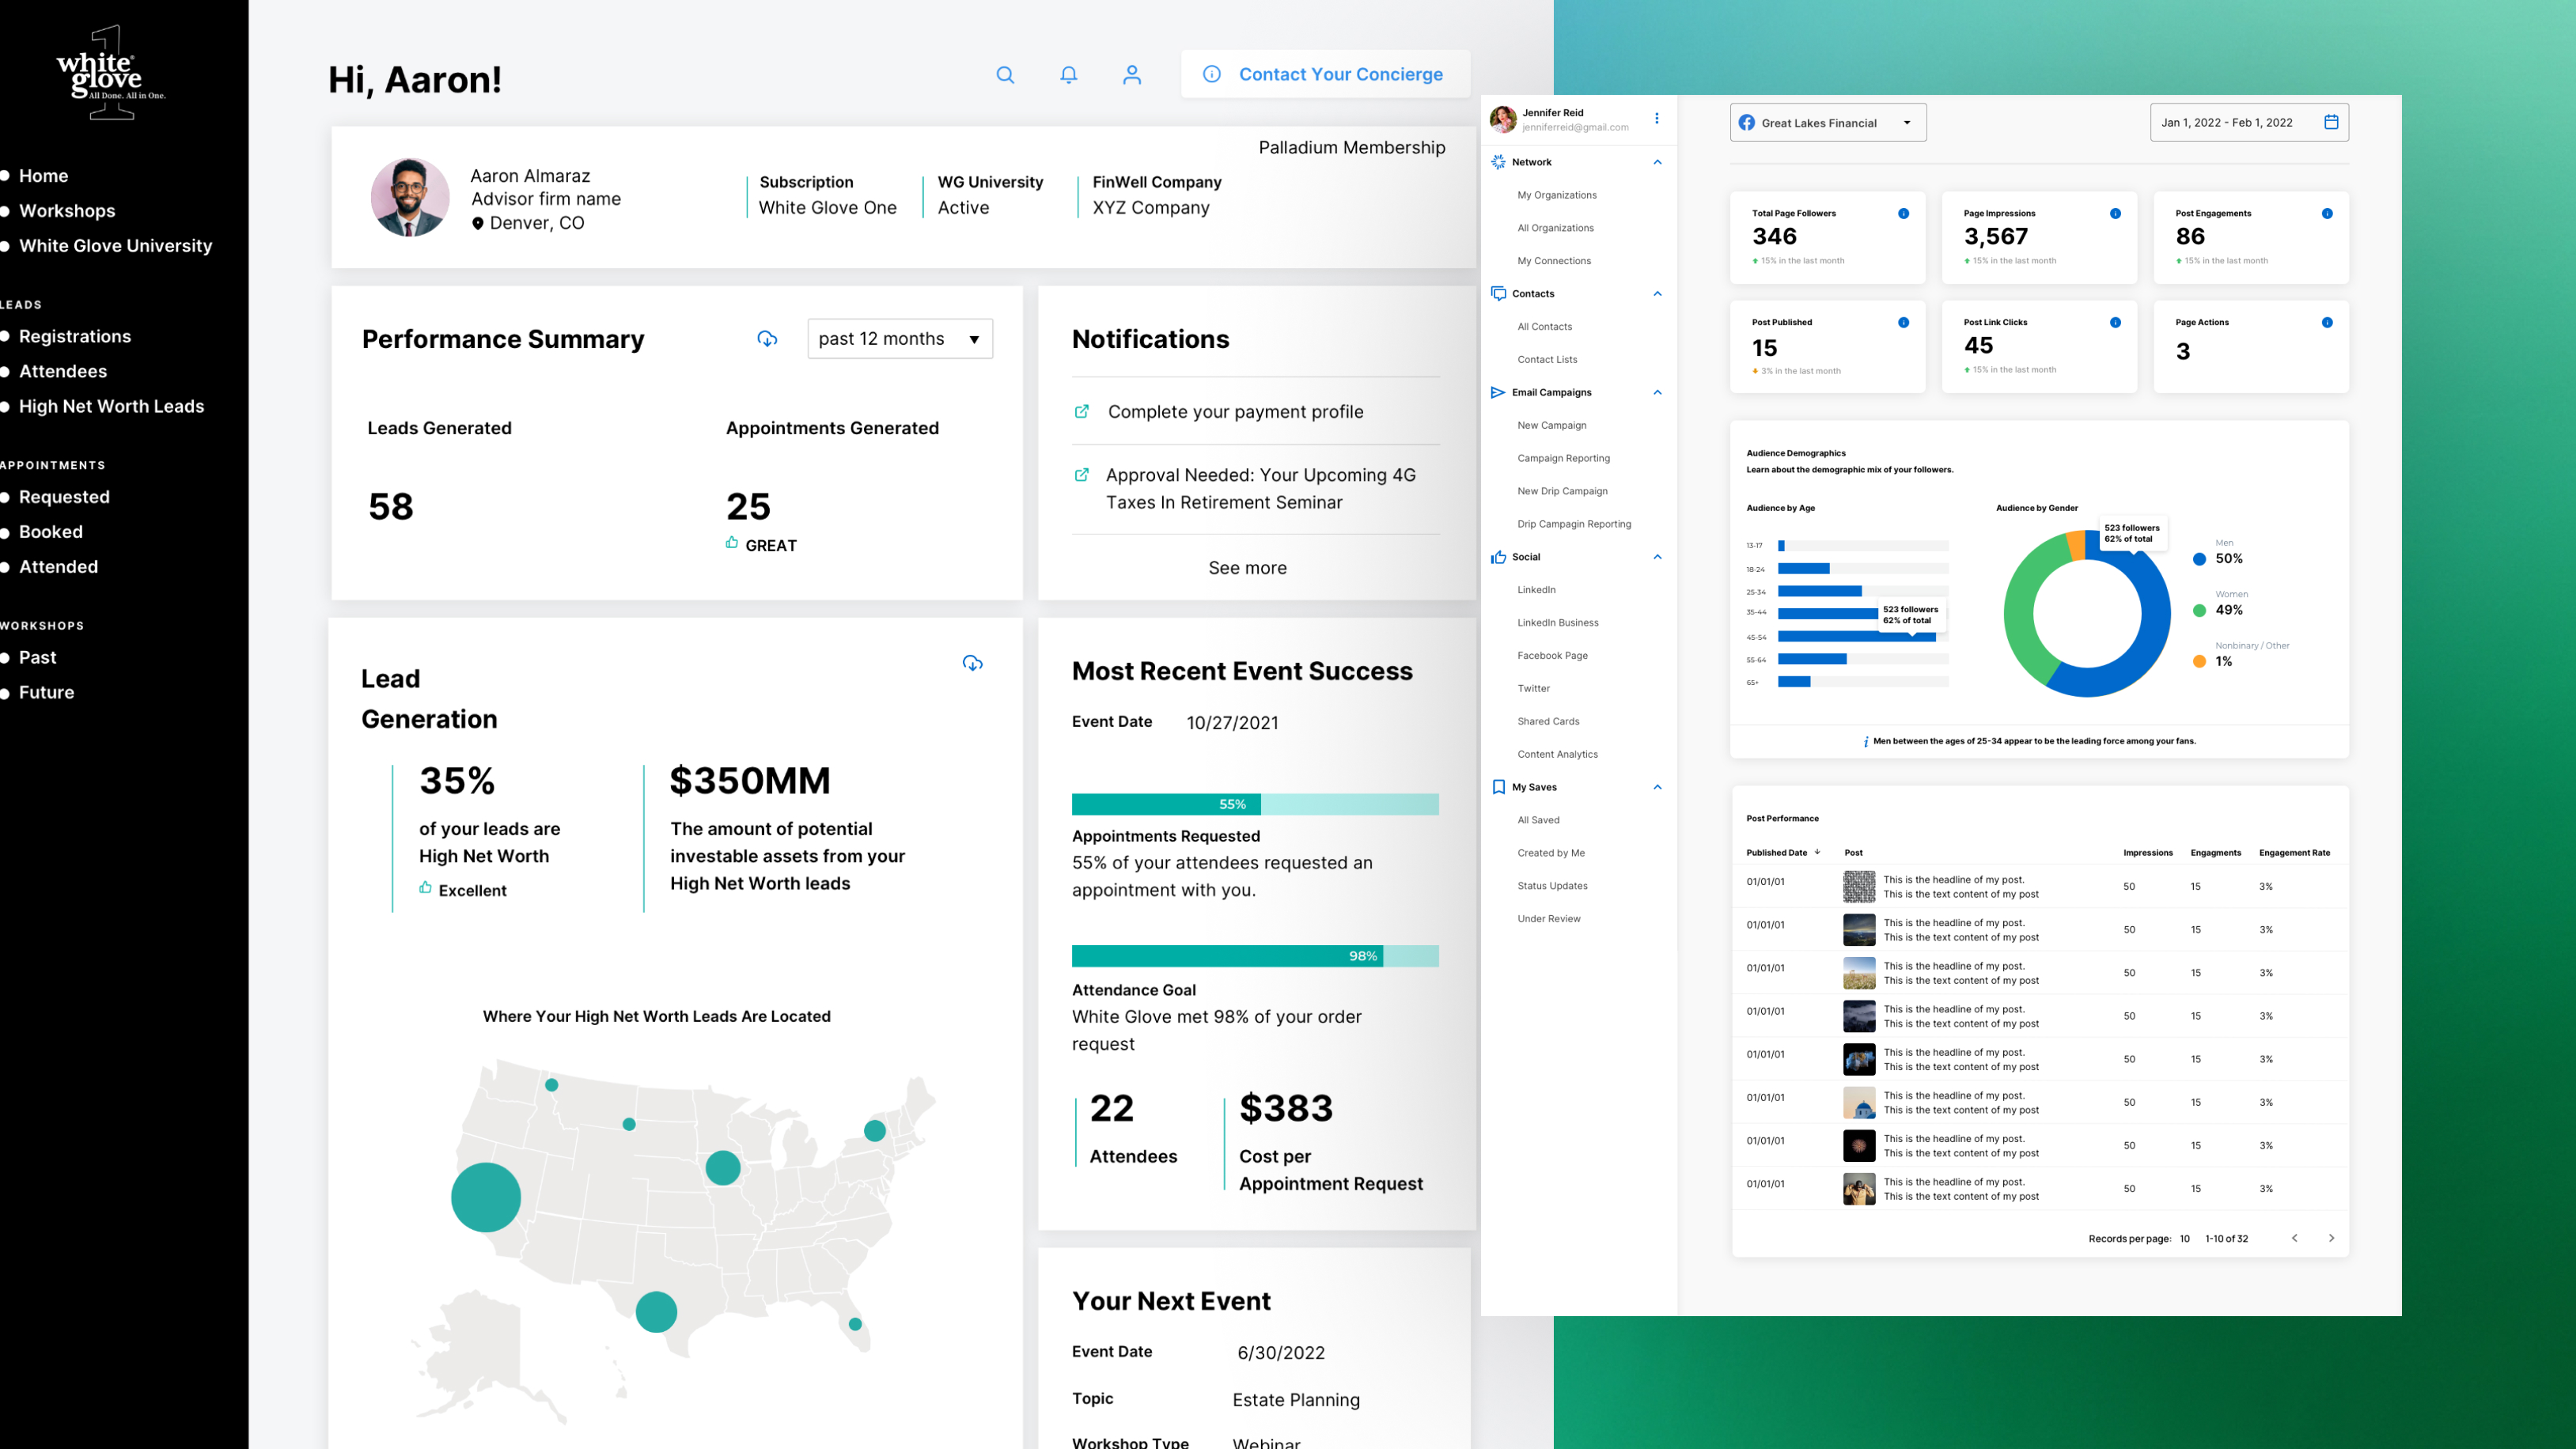Open the notifications bell icon
The width and height of the screenshot is (2576, 1449).
pos(1069,75)
